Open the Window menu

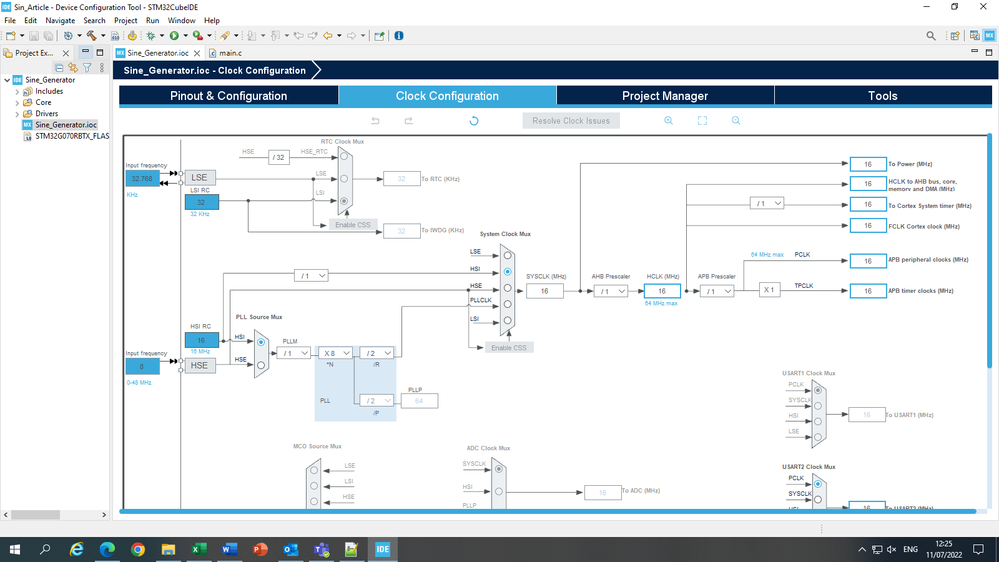point(181,20)
